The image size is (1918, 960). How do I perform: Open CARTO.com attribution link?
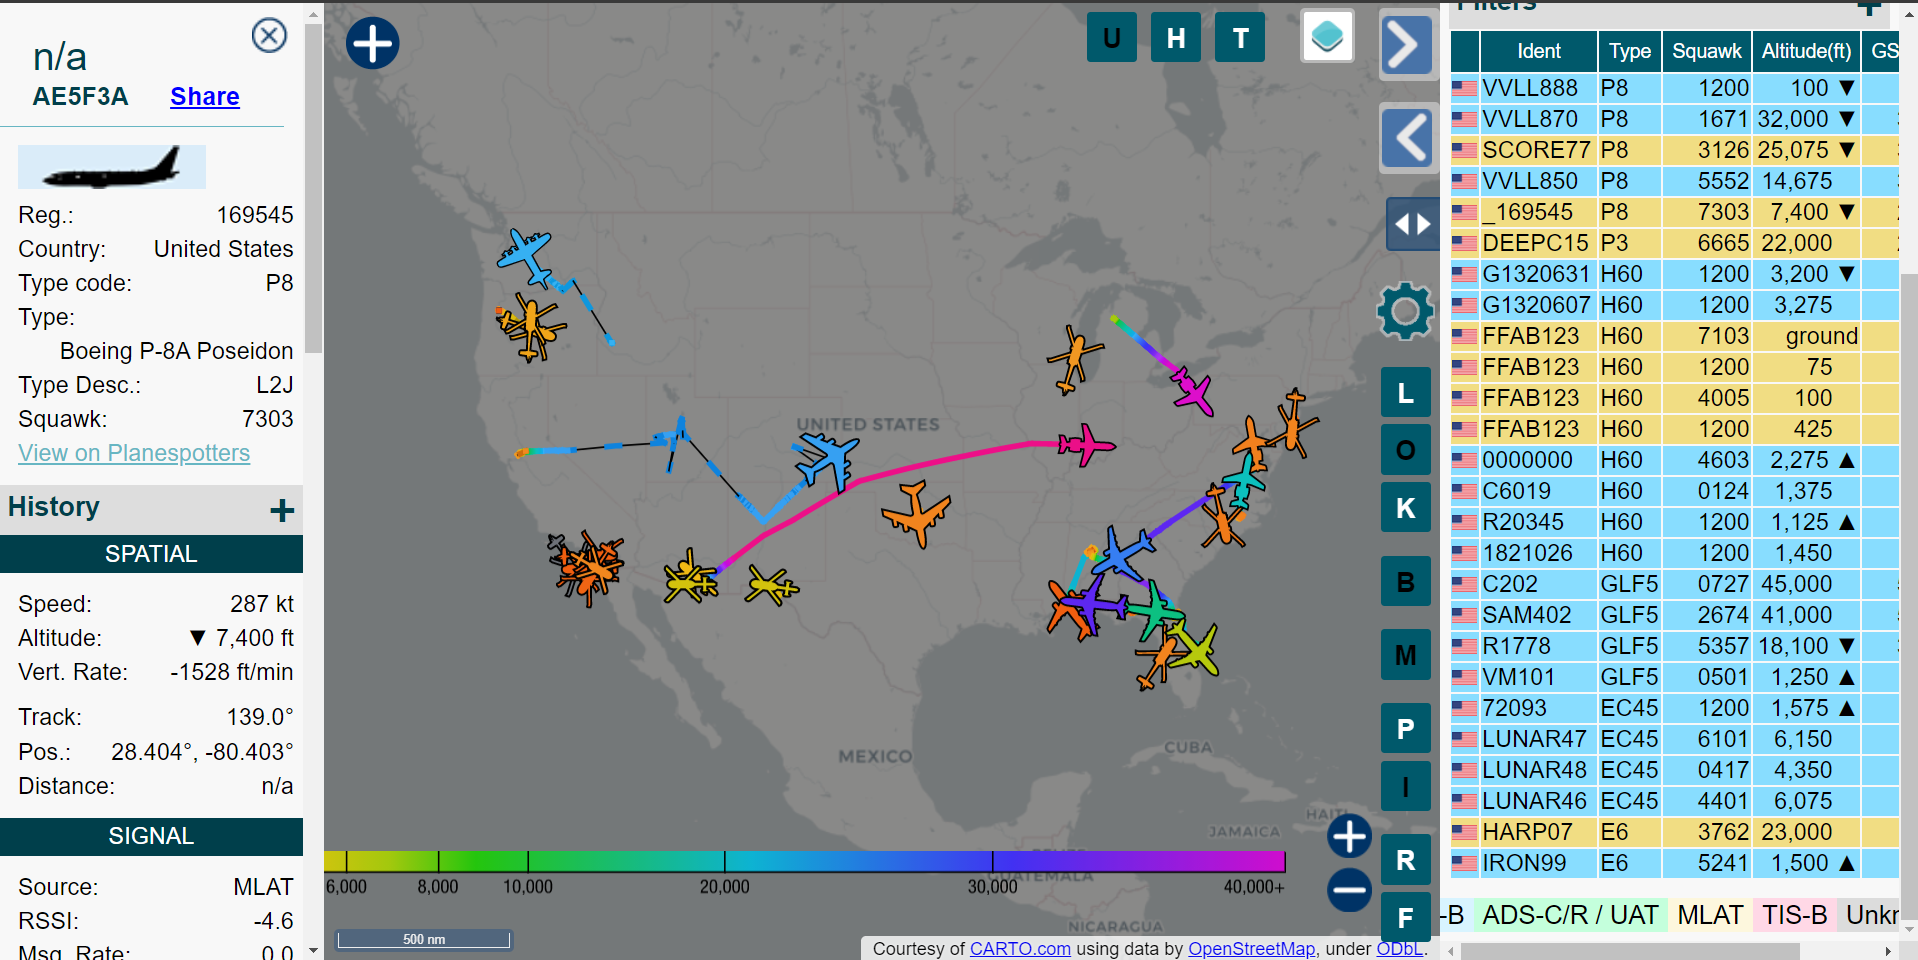point(1020,949)
